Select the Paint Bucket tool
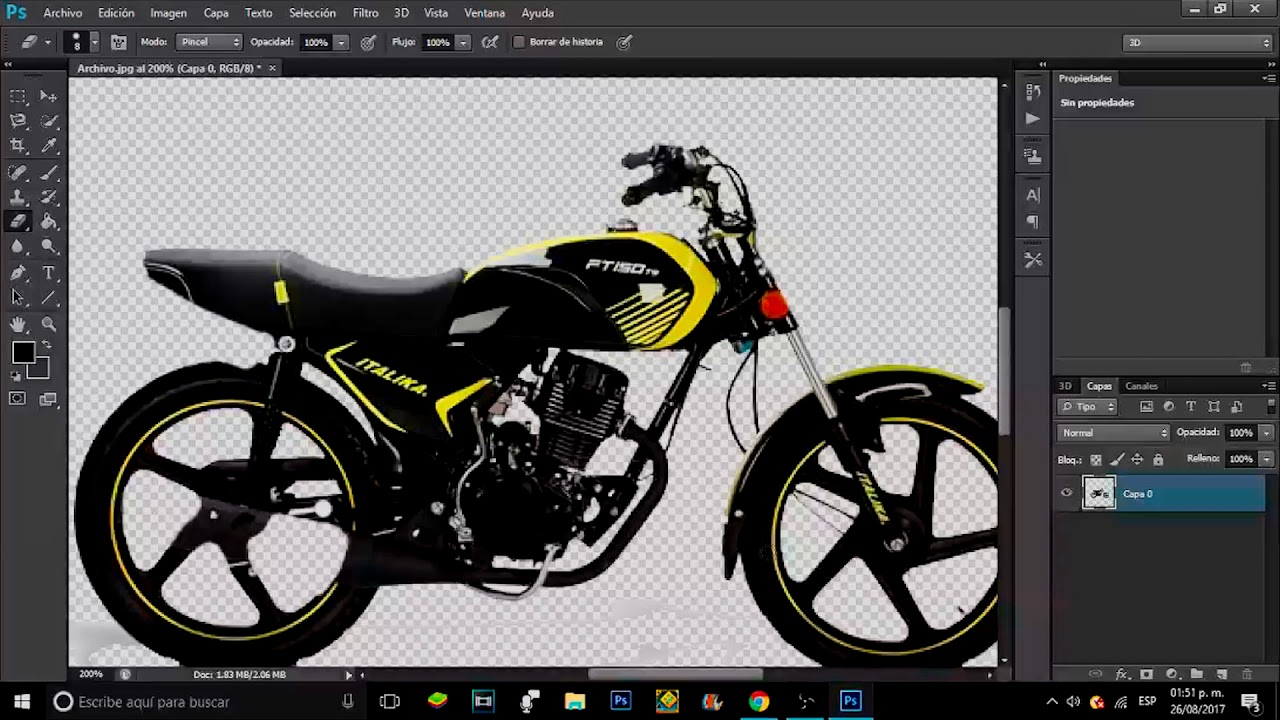Image resolution: width=1280 pixels, height=720 pixels. click(48, 222)
